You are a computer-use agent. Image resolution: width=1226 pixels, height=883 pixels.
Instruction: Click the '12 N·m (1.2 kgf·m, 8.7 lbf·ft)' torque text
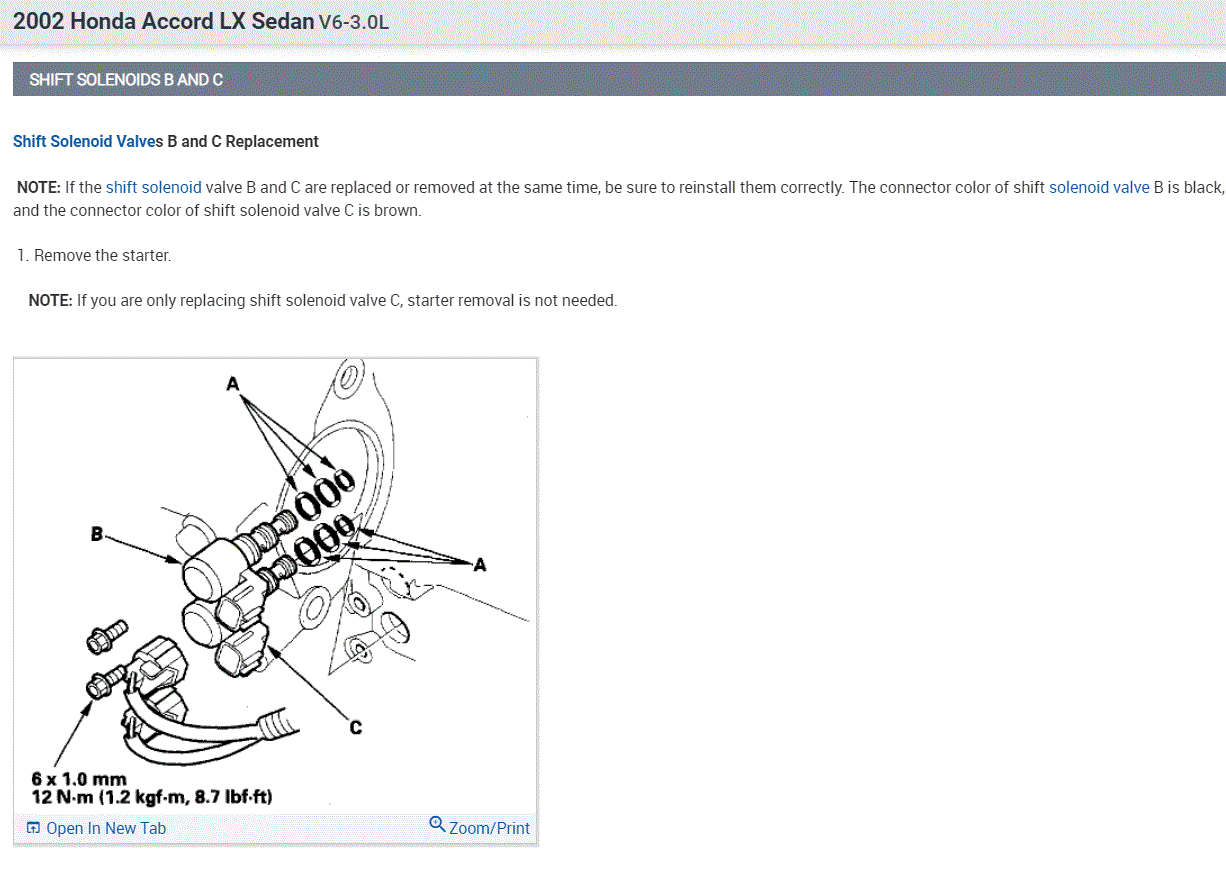pyautogui.click(x=152, y=797)
